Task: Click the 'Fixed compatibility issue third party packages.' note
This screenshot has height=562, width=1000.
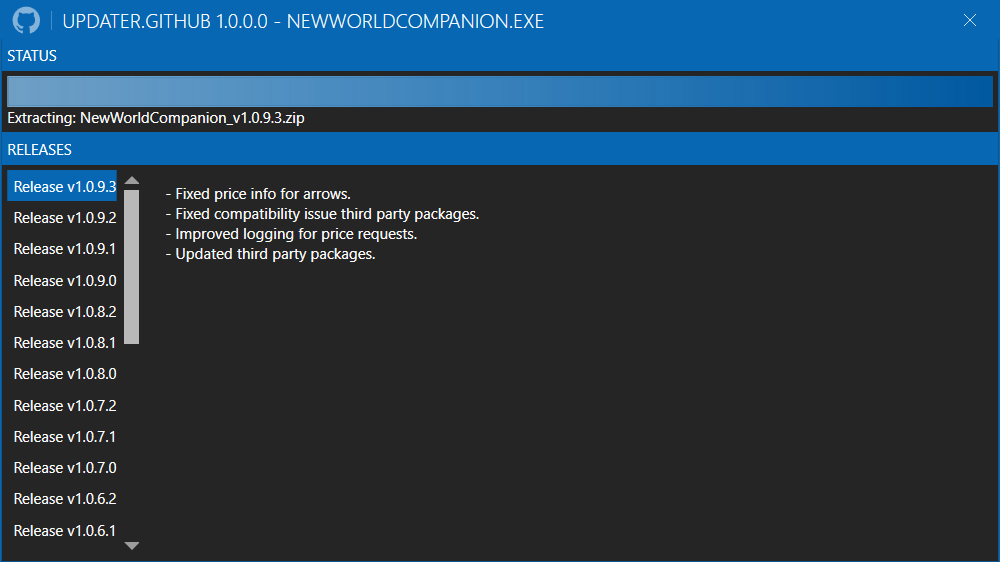Action: 322,214
